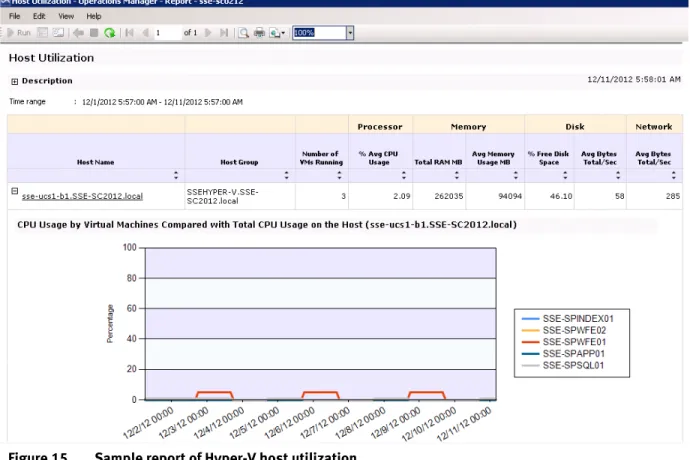
Task: Sort by % Free Disk Space arrows
Action: tap(565, 175)
